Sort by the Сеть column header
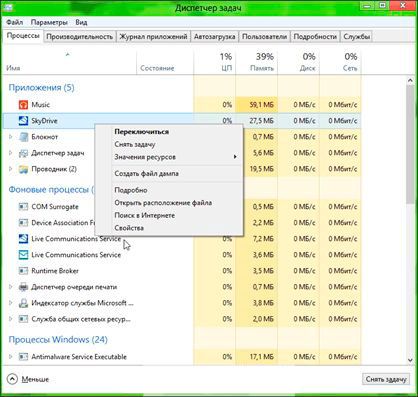The image size is (418, 397). click(x=340, y=63)
